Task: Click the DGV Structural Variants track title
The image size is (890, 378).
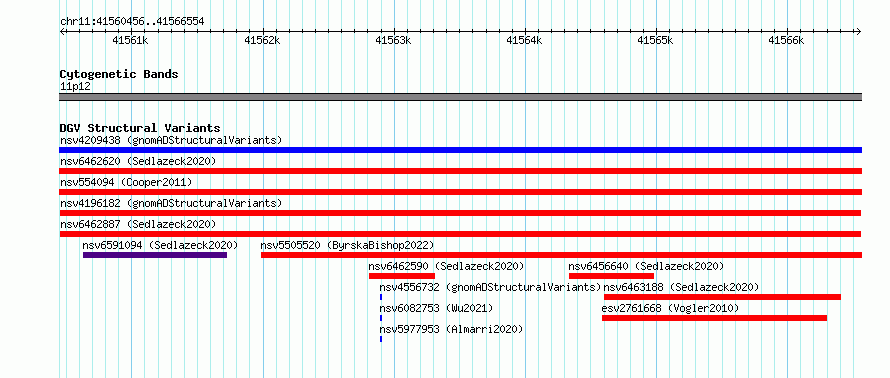Action: point(140,128)
